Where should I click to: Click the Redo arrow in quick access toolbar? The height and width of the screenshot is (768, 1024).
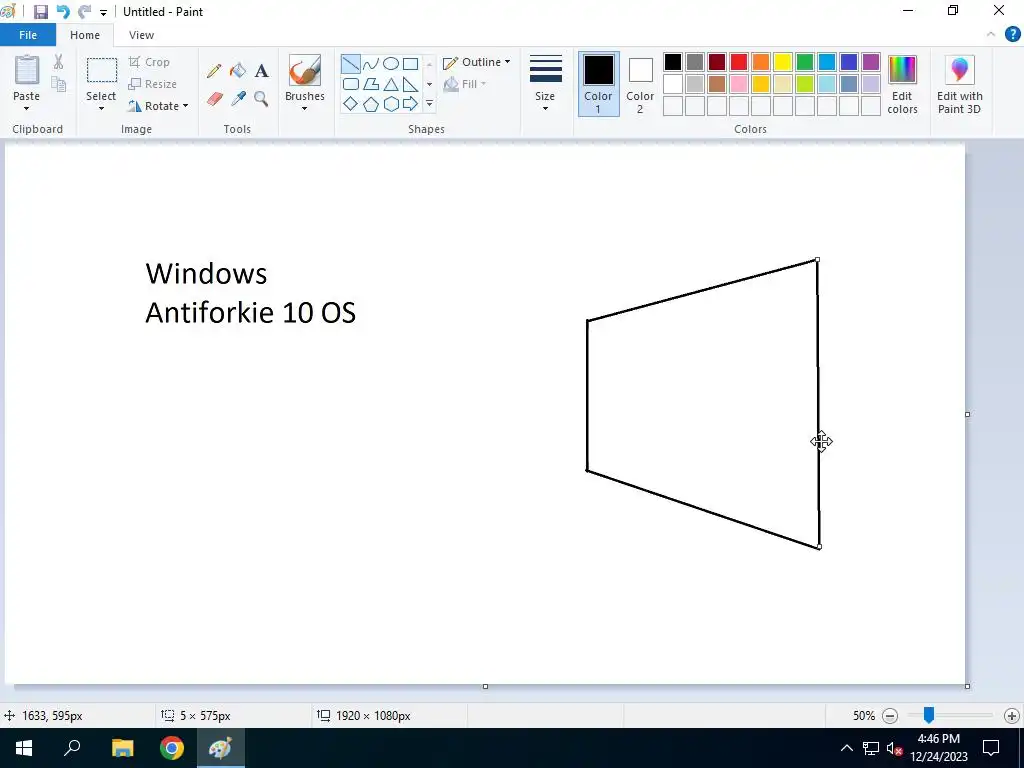84,12
